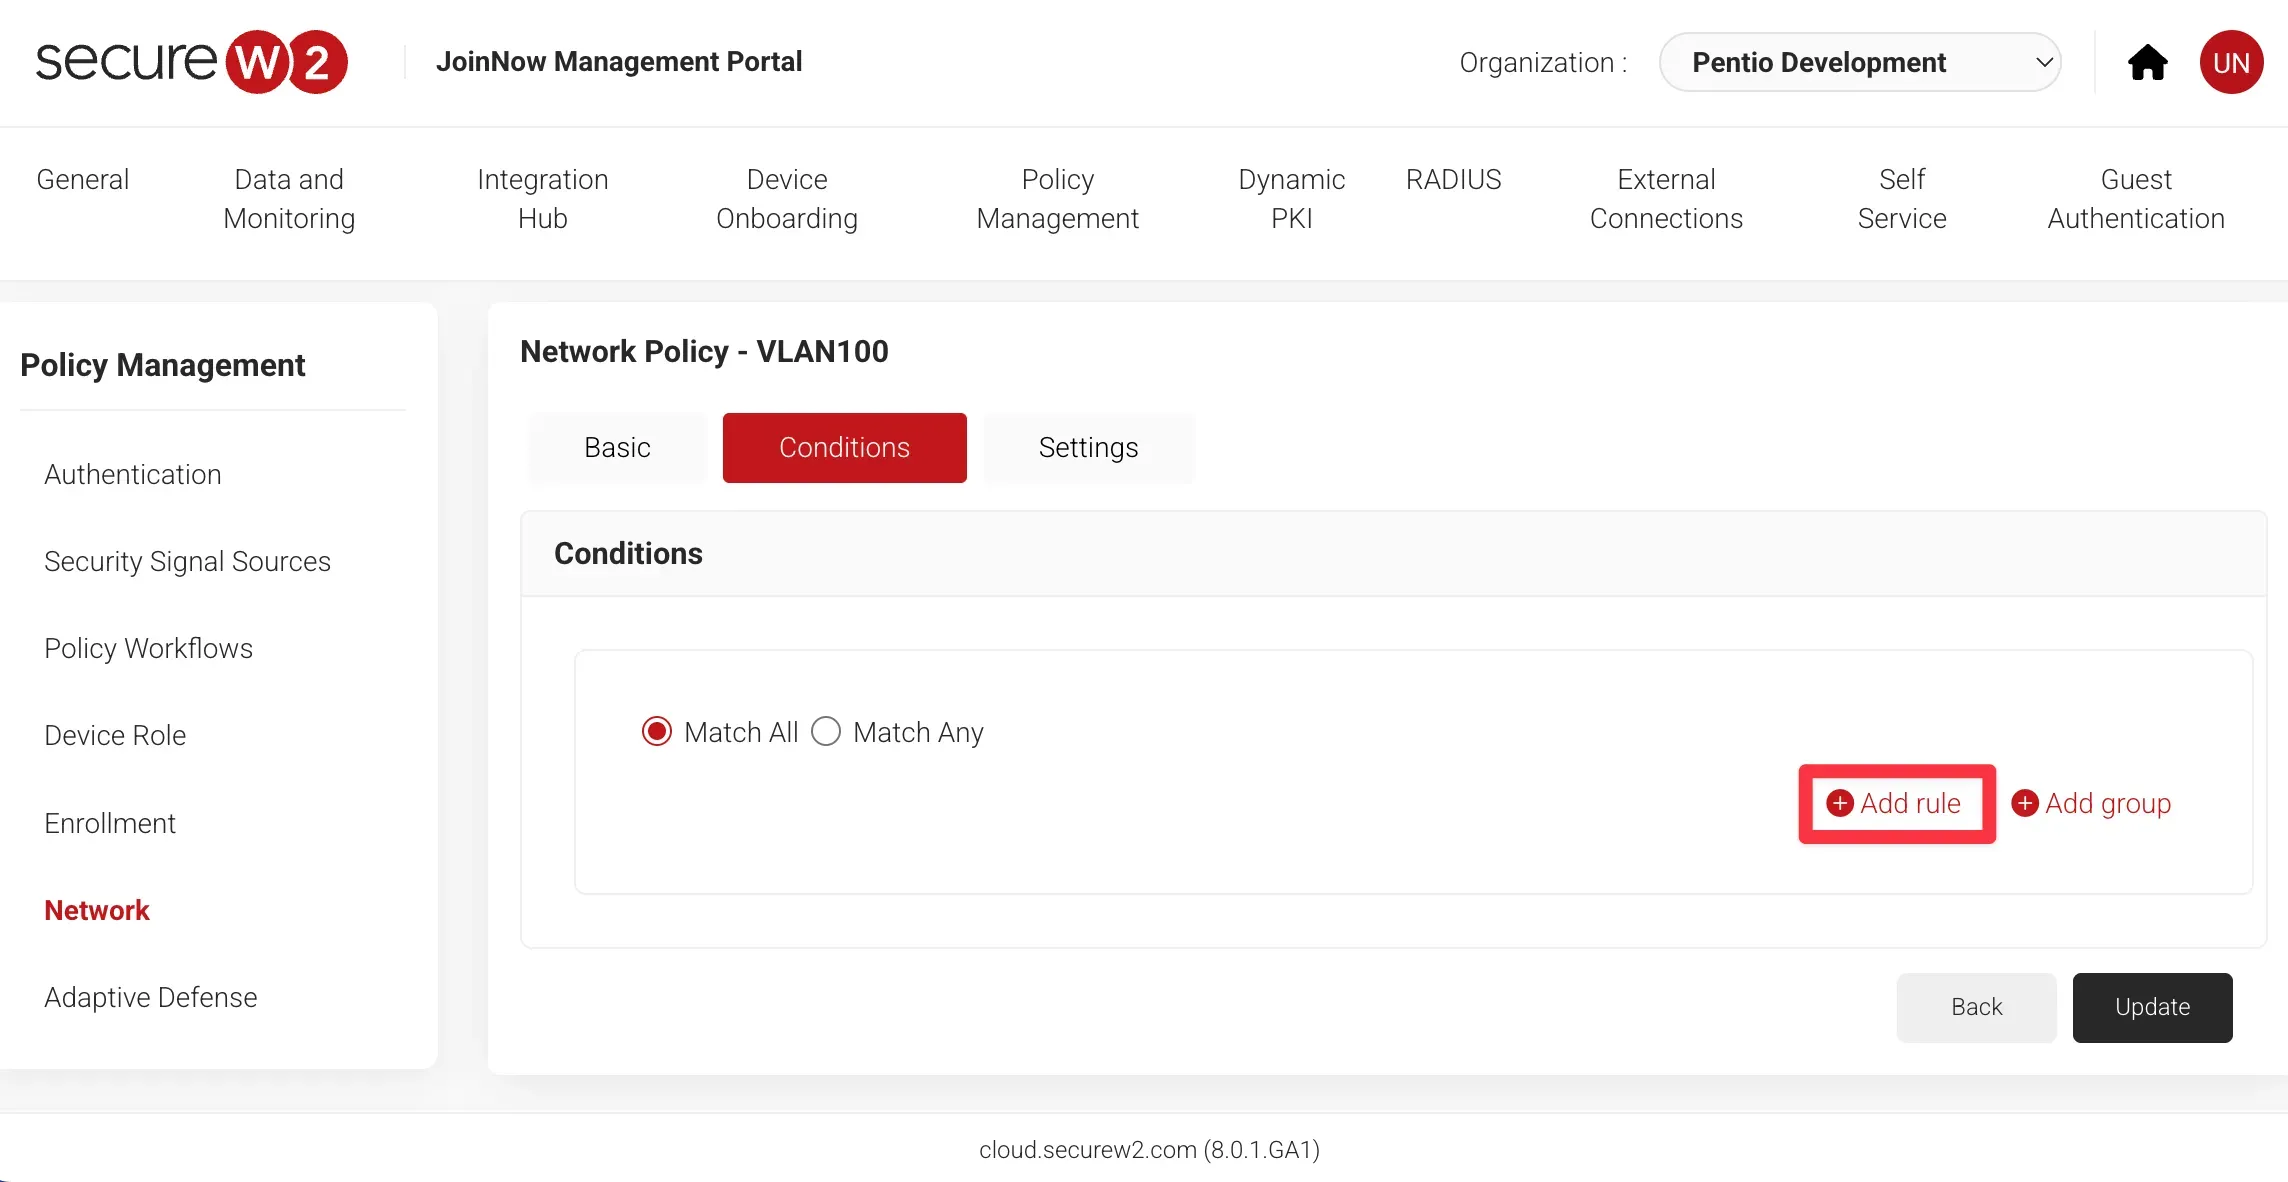Click the plus icon beside Add rule

point(1839,803)
